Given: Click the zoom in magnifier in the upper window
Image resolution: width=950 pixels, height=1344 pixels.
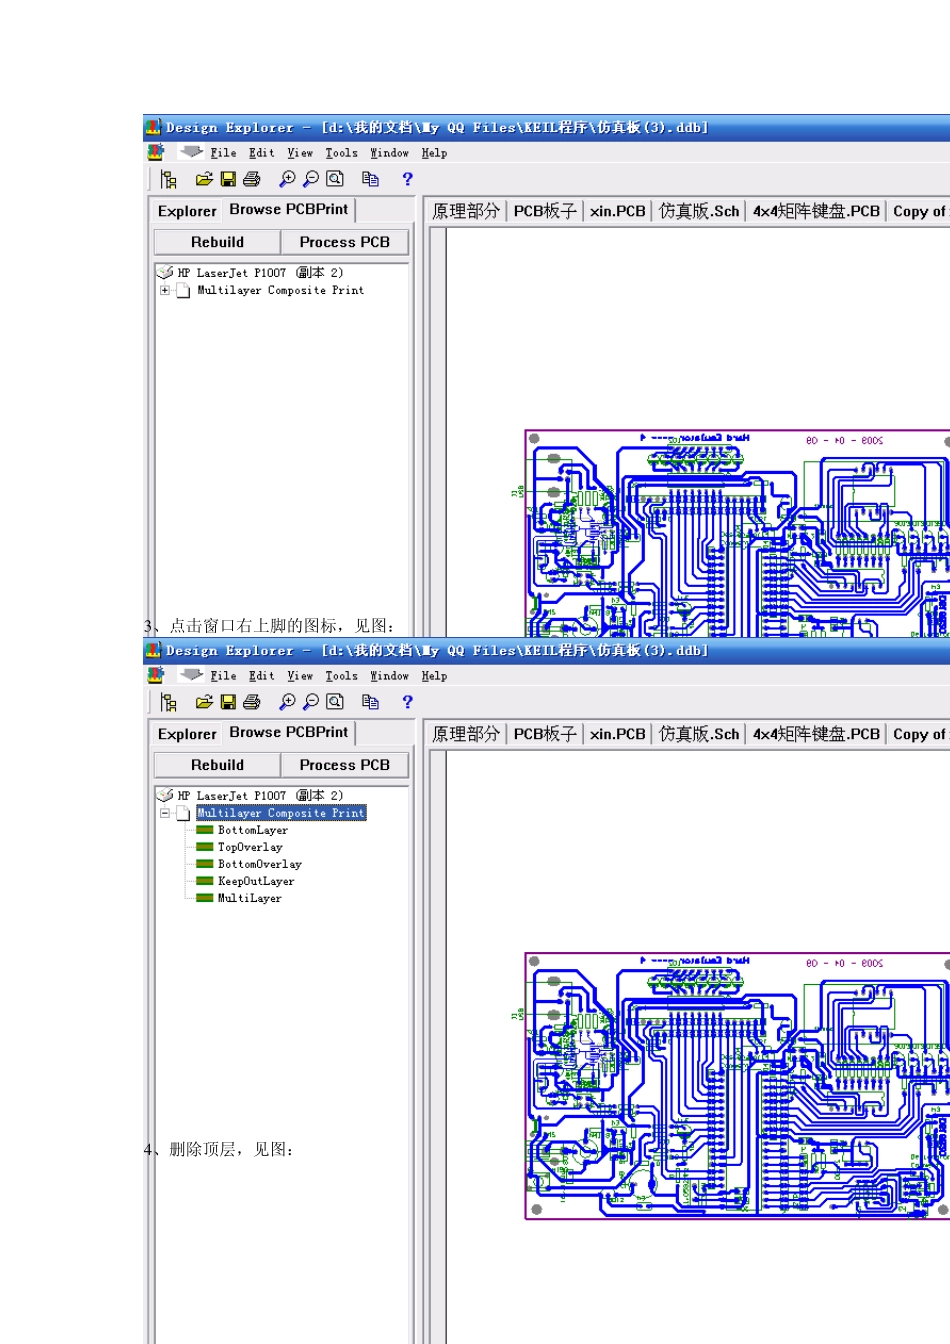Looking at the screenshot, I should click(287, 179).
